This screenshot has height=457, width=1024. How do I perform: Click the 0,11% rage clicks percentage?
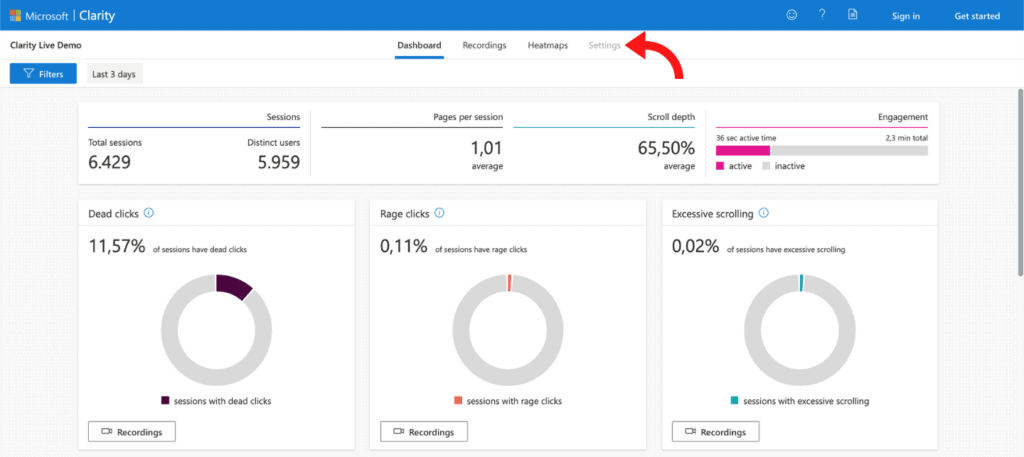pos(404,246)
